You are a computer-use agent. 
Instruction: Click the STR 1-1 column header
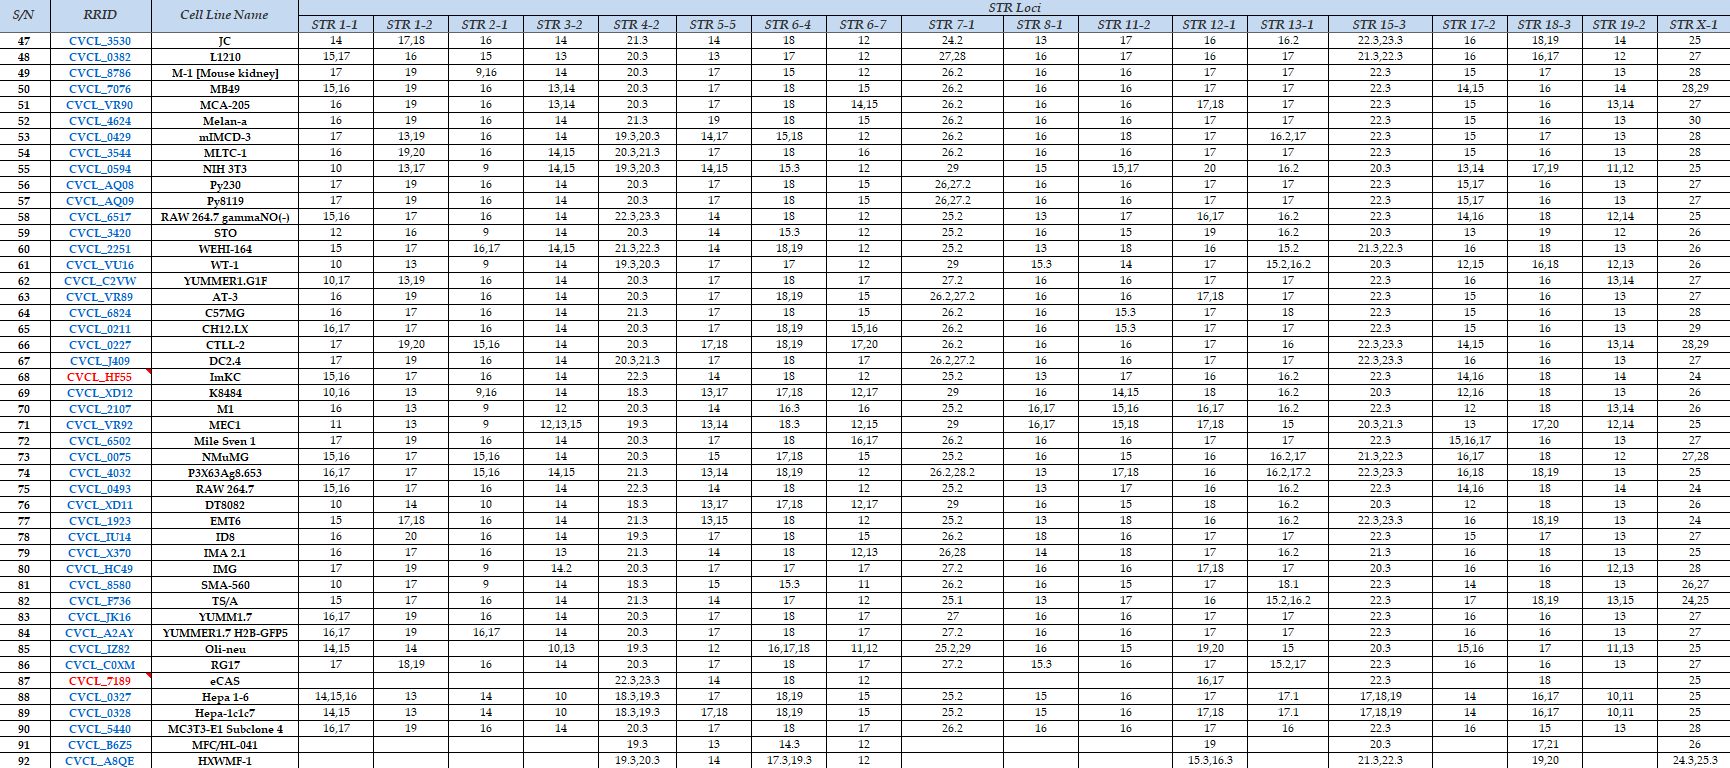pos(335,24)
